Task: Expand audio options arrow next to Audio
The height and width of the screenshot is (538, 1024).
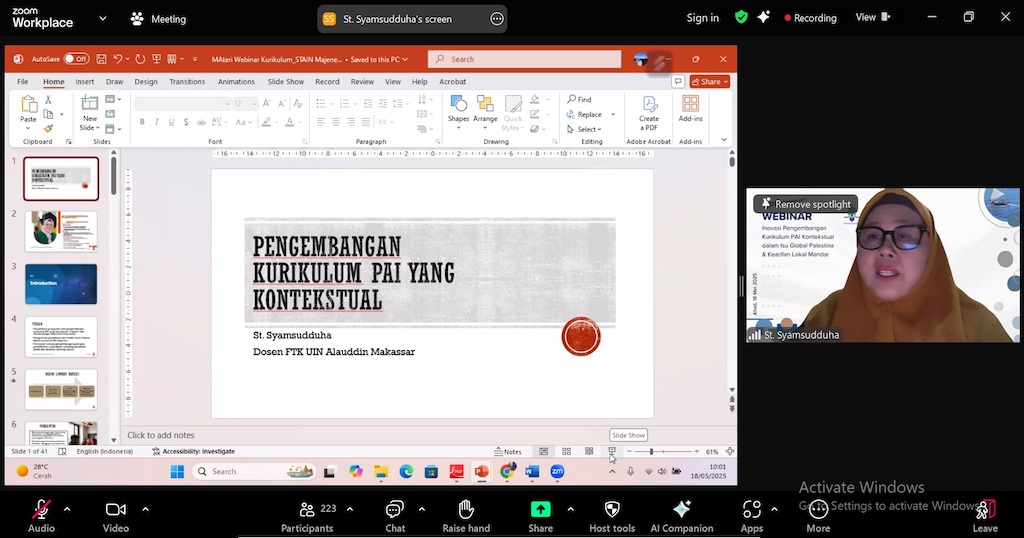Action: (67, 509)
